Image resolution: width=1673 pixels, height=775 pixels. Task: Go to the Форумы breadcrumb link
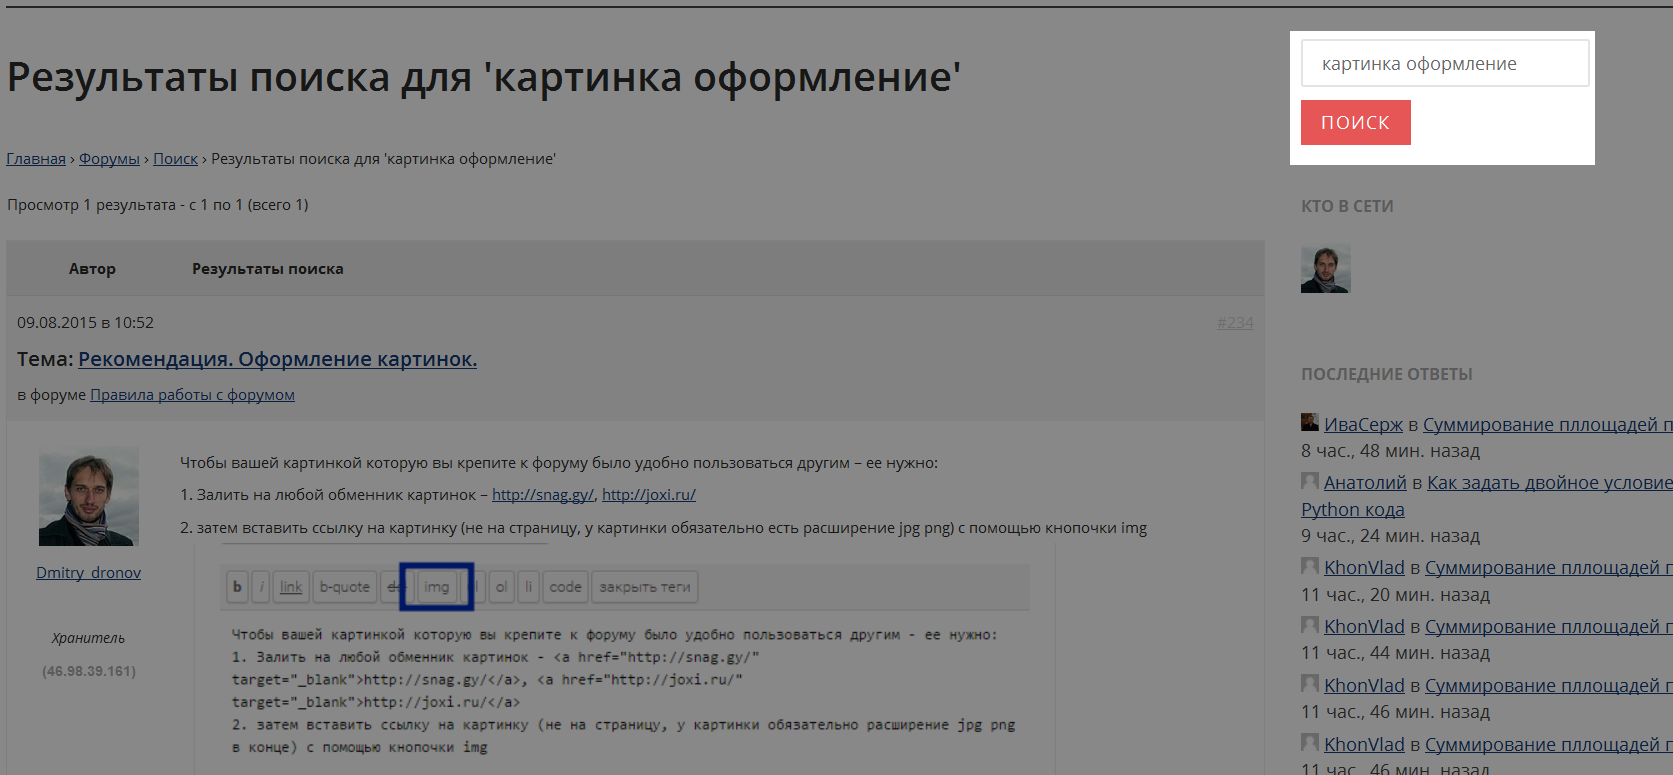(109, 159)
